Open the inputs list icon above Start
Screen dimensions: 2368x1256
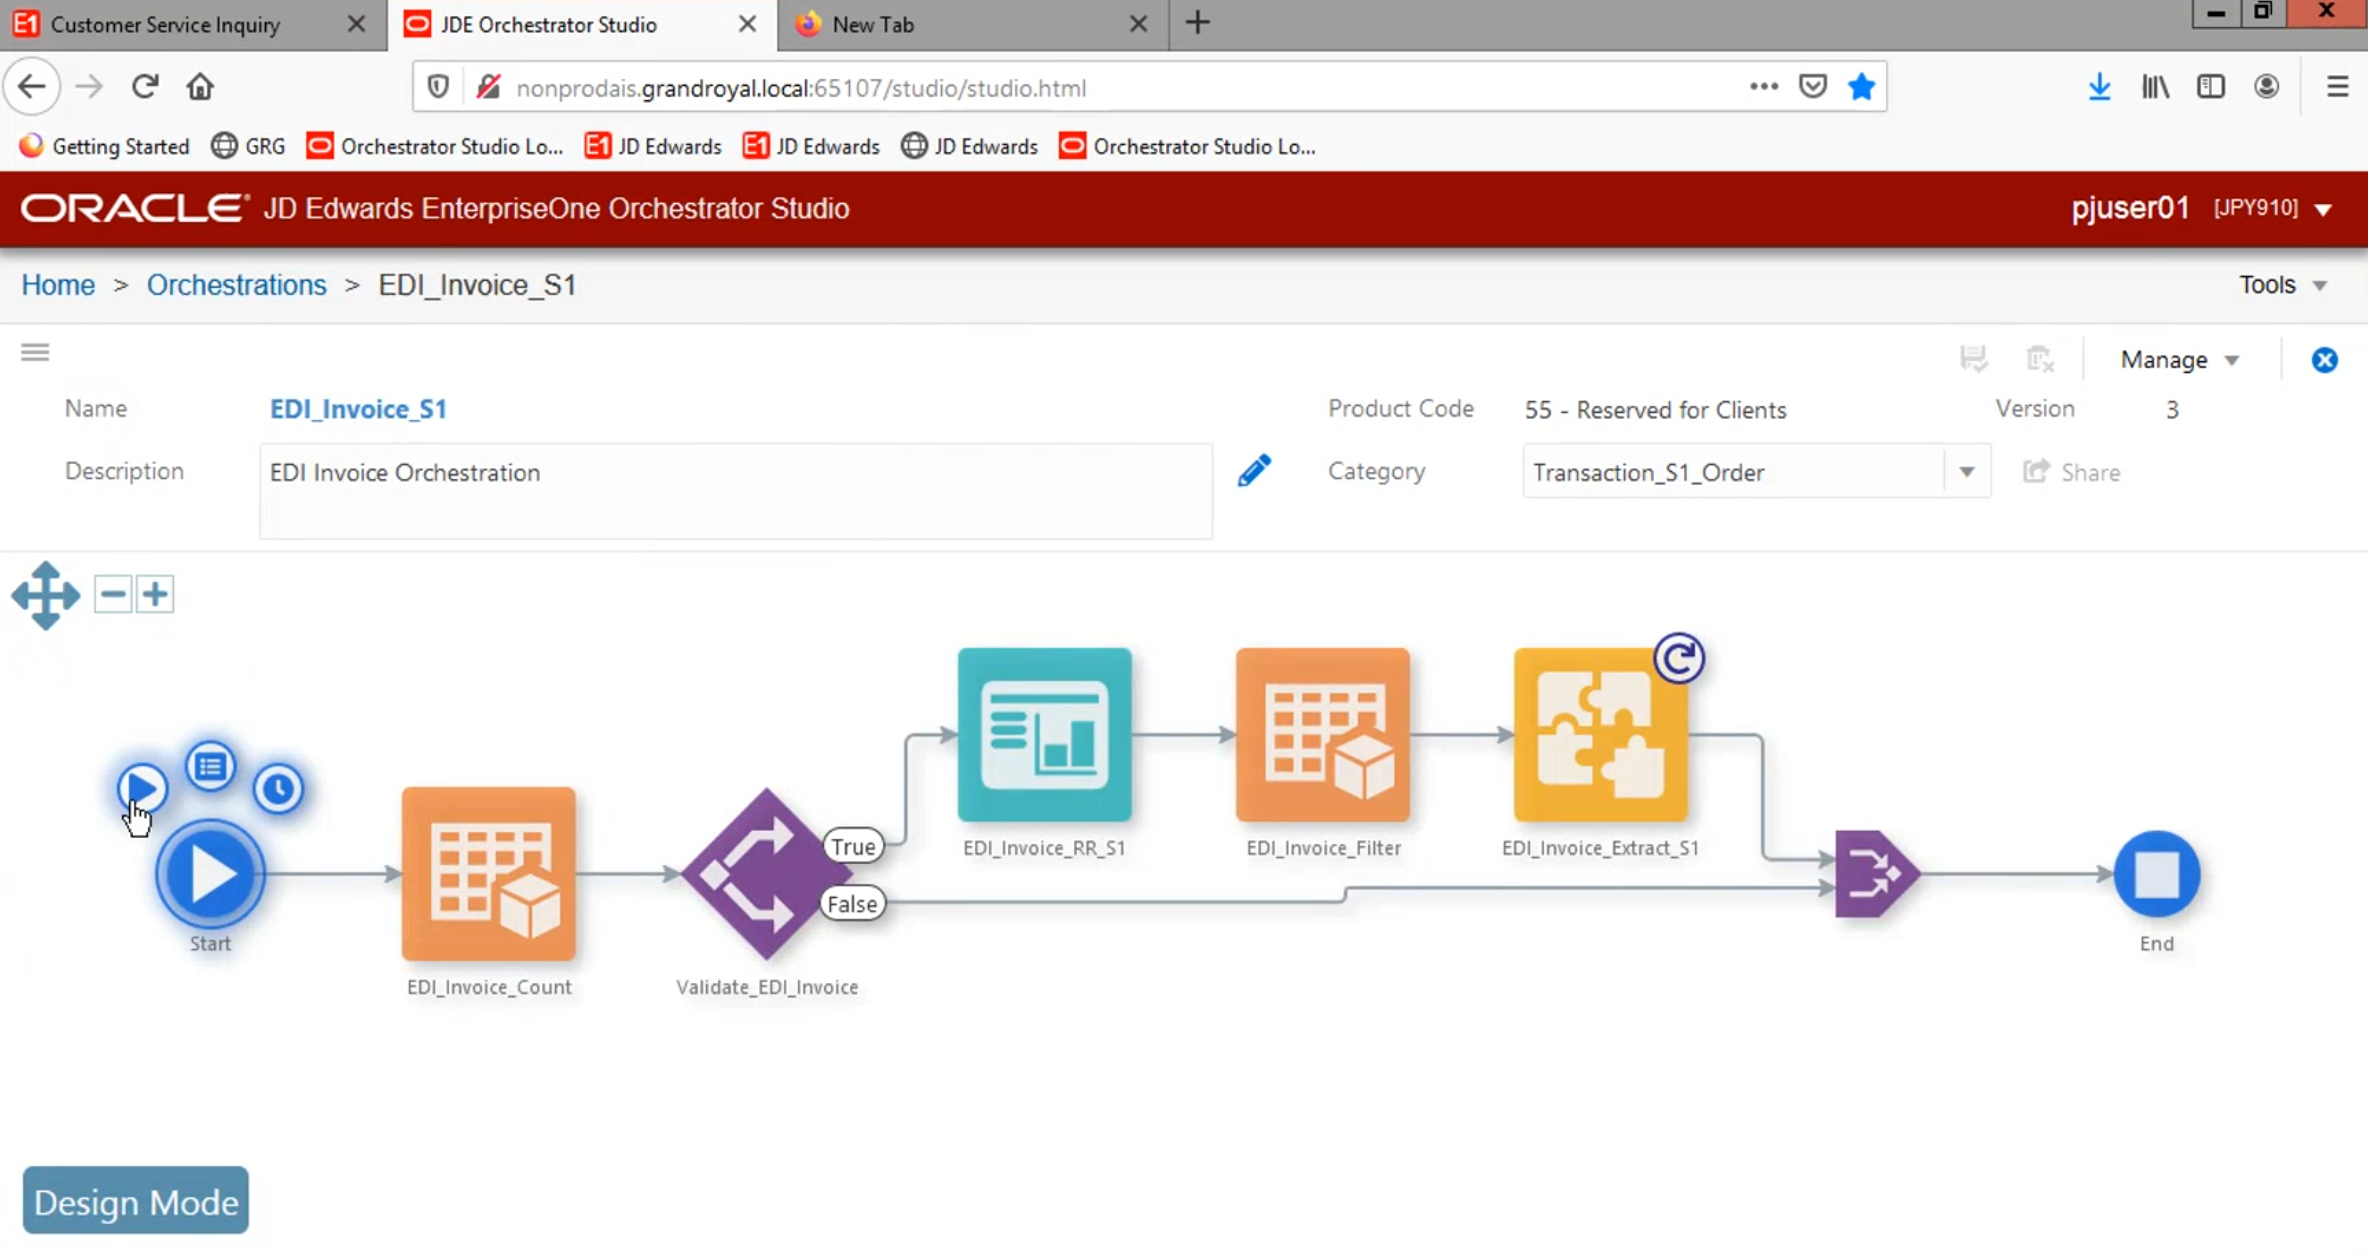coord(210,767)
